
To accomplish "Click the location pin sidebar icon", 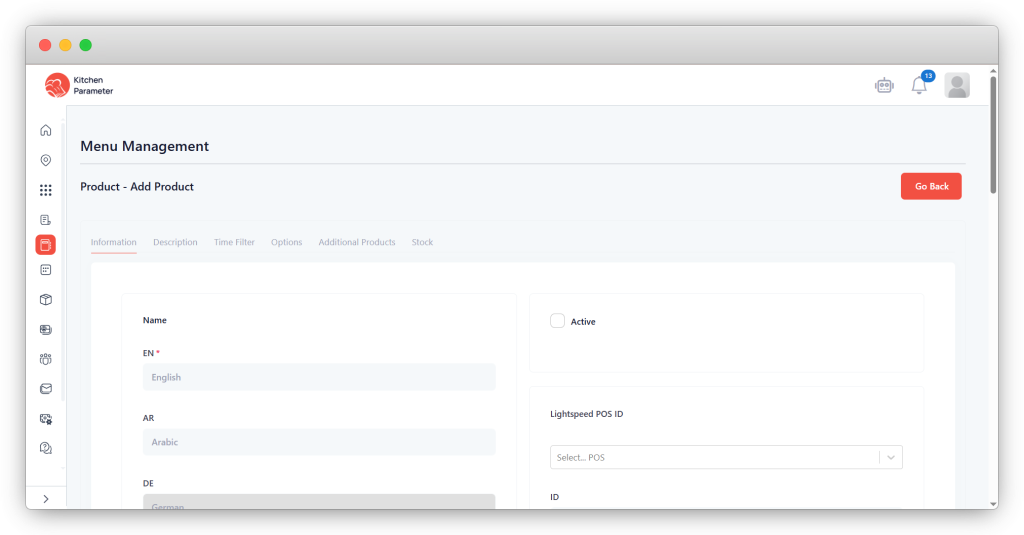I will click(x=46, y=160).
